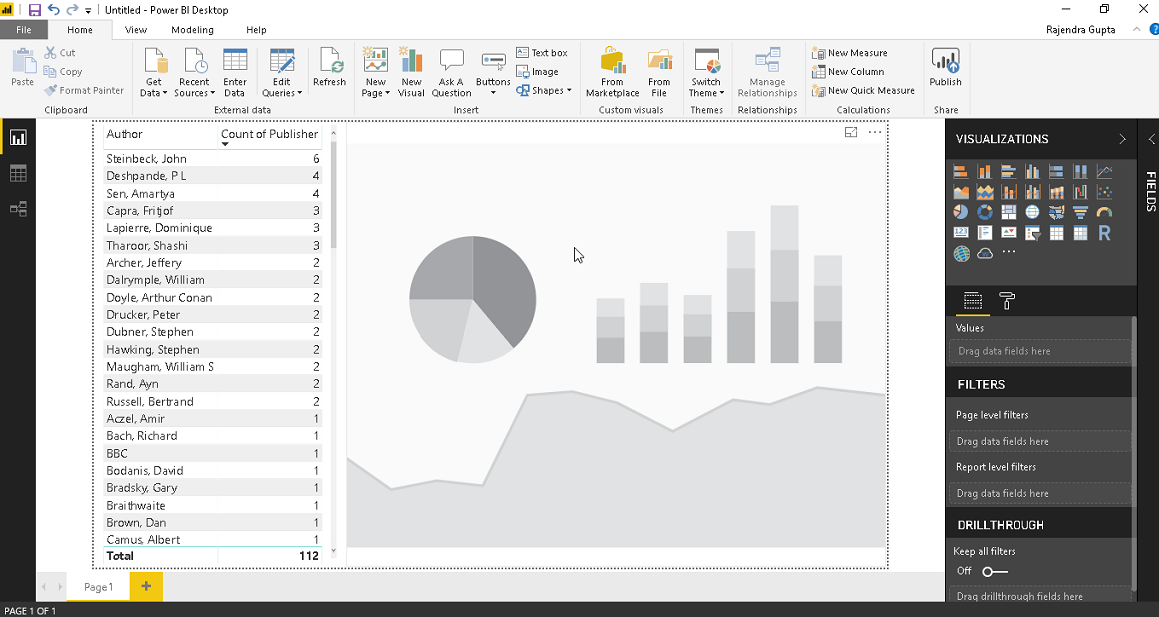Select the stacked area chart visual
This screenshot has height=617, width=1159.
(985, 192)
